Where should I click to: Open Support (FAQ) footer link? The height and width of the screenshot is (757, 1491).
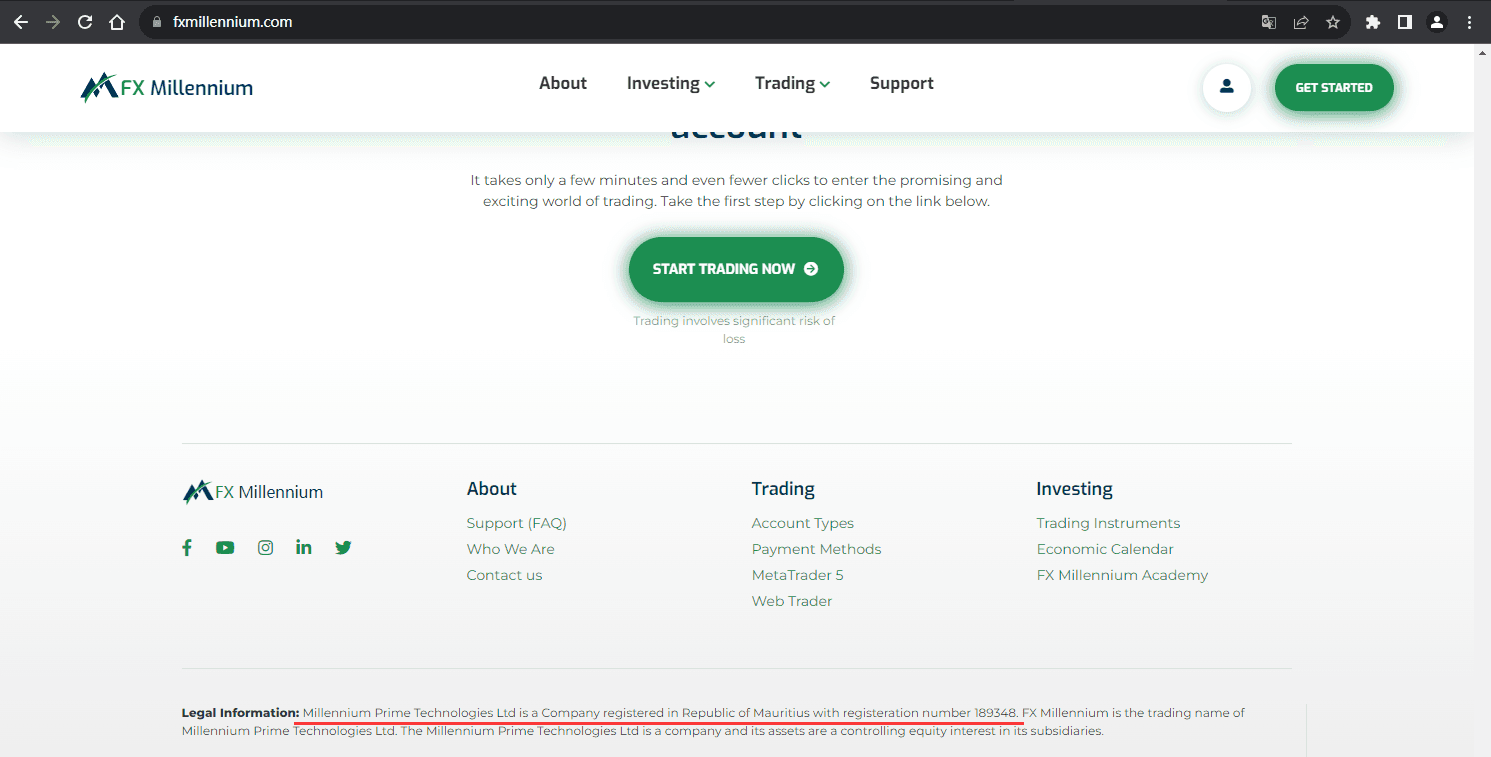pyautogui.click(x=516, y=523)
